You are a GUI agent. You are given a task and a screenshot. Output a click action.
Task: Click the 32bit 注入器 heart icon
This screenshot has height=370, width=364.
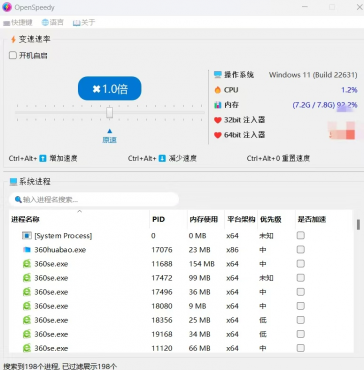pyautogui.click(x=218, y=120)
